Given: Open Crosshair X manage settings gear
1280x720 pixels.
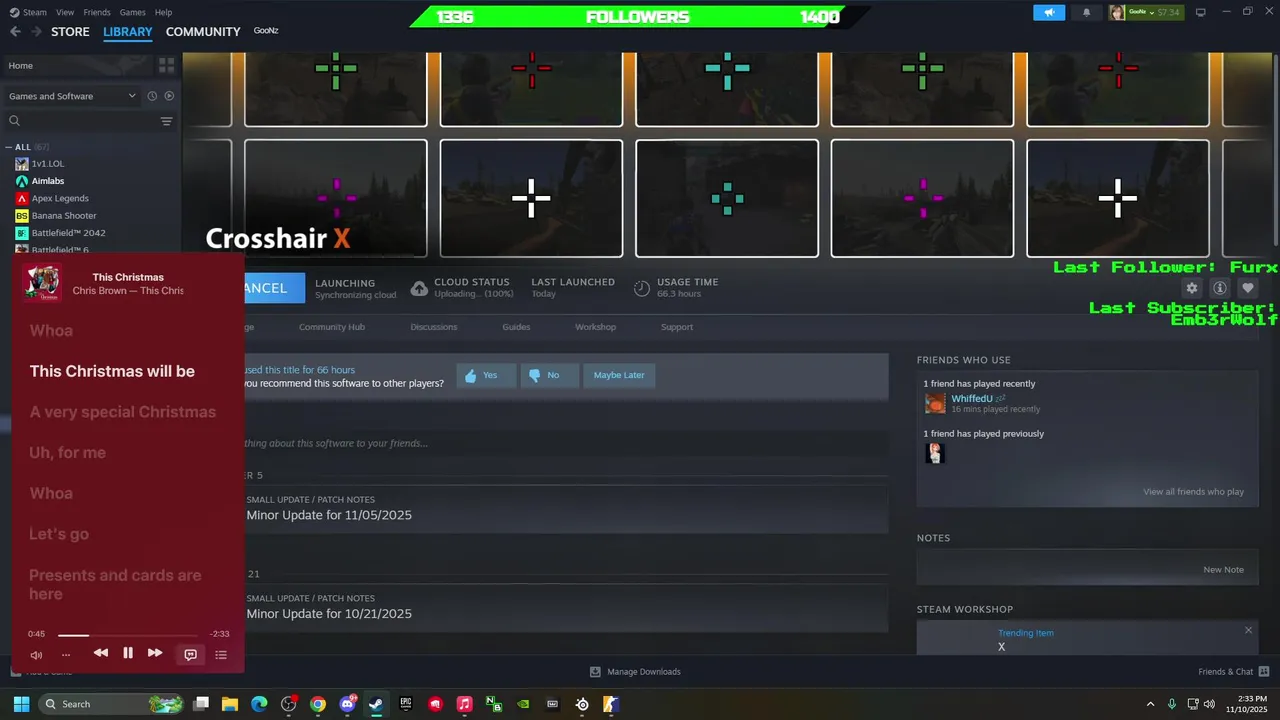Looking at the screenshot, I should click(1191, 288).
